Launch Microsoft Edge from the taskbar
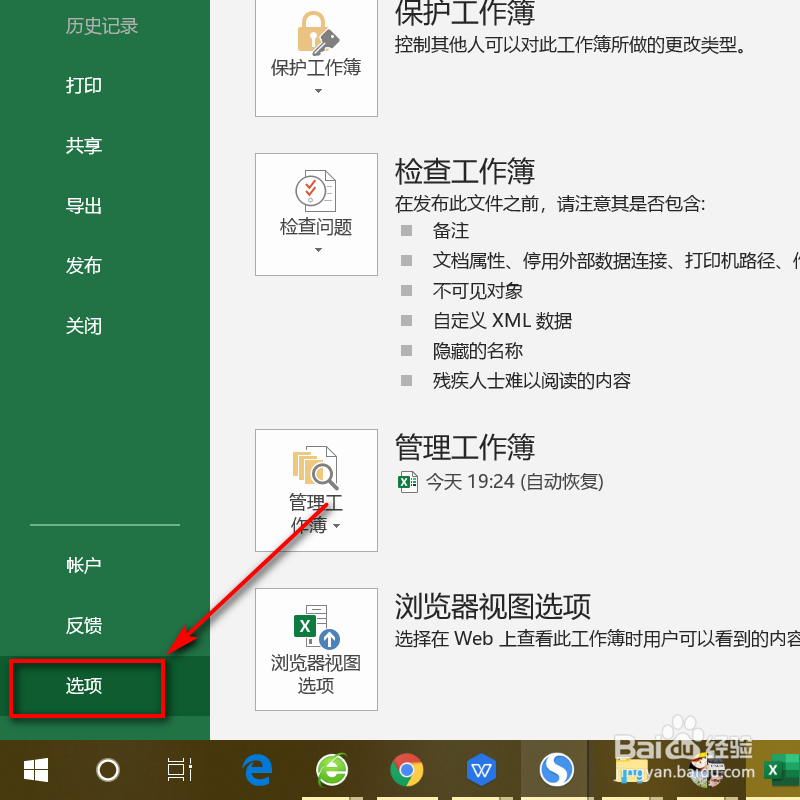 (257, 770)
